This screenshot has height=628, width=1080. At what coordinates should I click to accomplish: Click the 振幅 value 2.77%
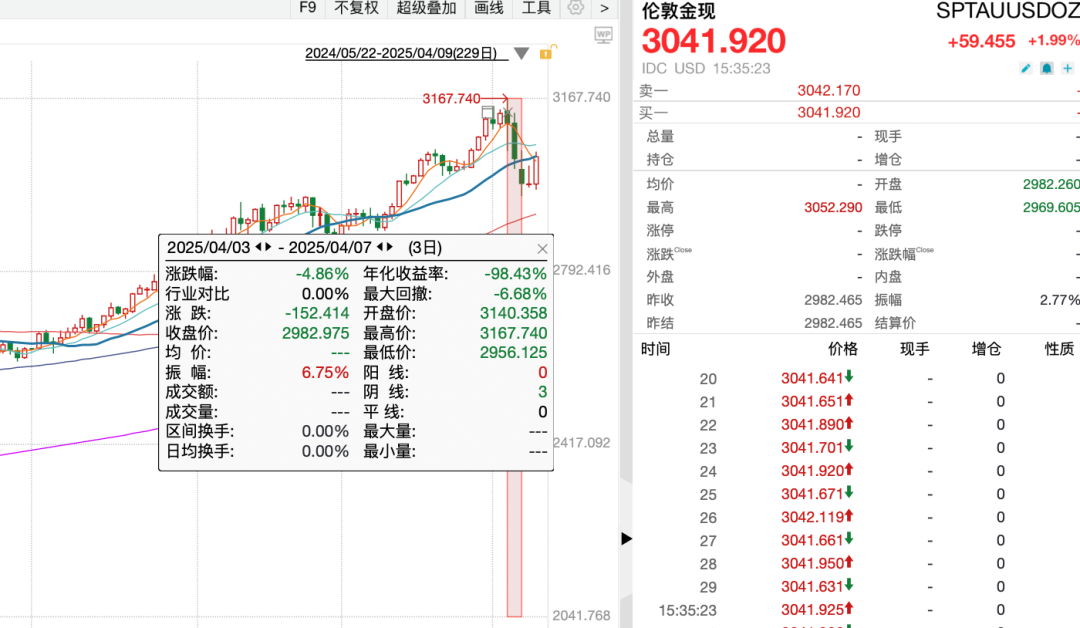click(x=1059, y=300)
